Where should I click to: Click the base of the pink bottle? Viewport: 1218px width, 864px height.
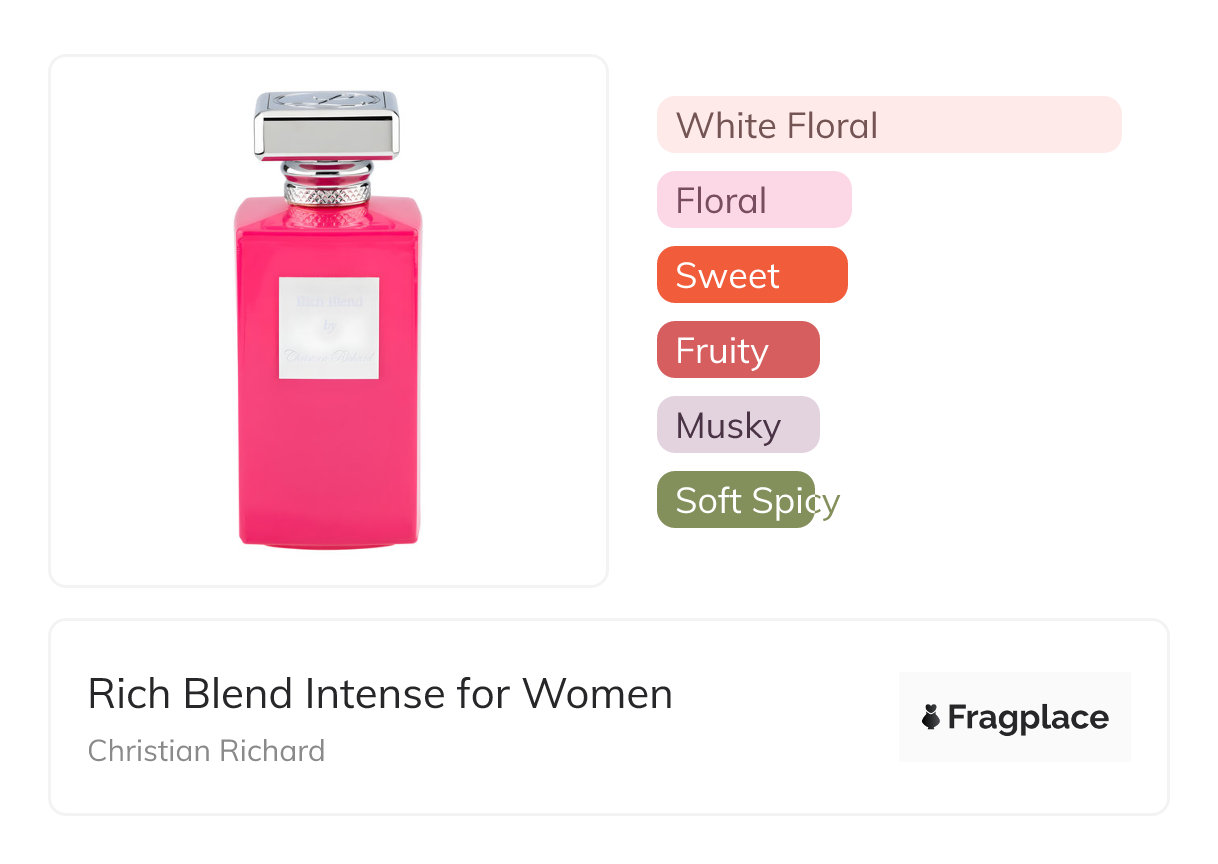tap(328, 535)
